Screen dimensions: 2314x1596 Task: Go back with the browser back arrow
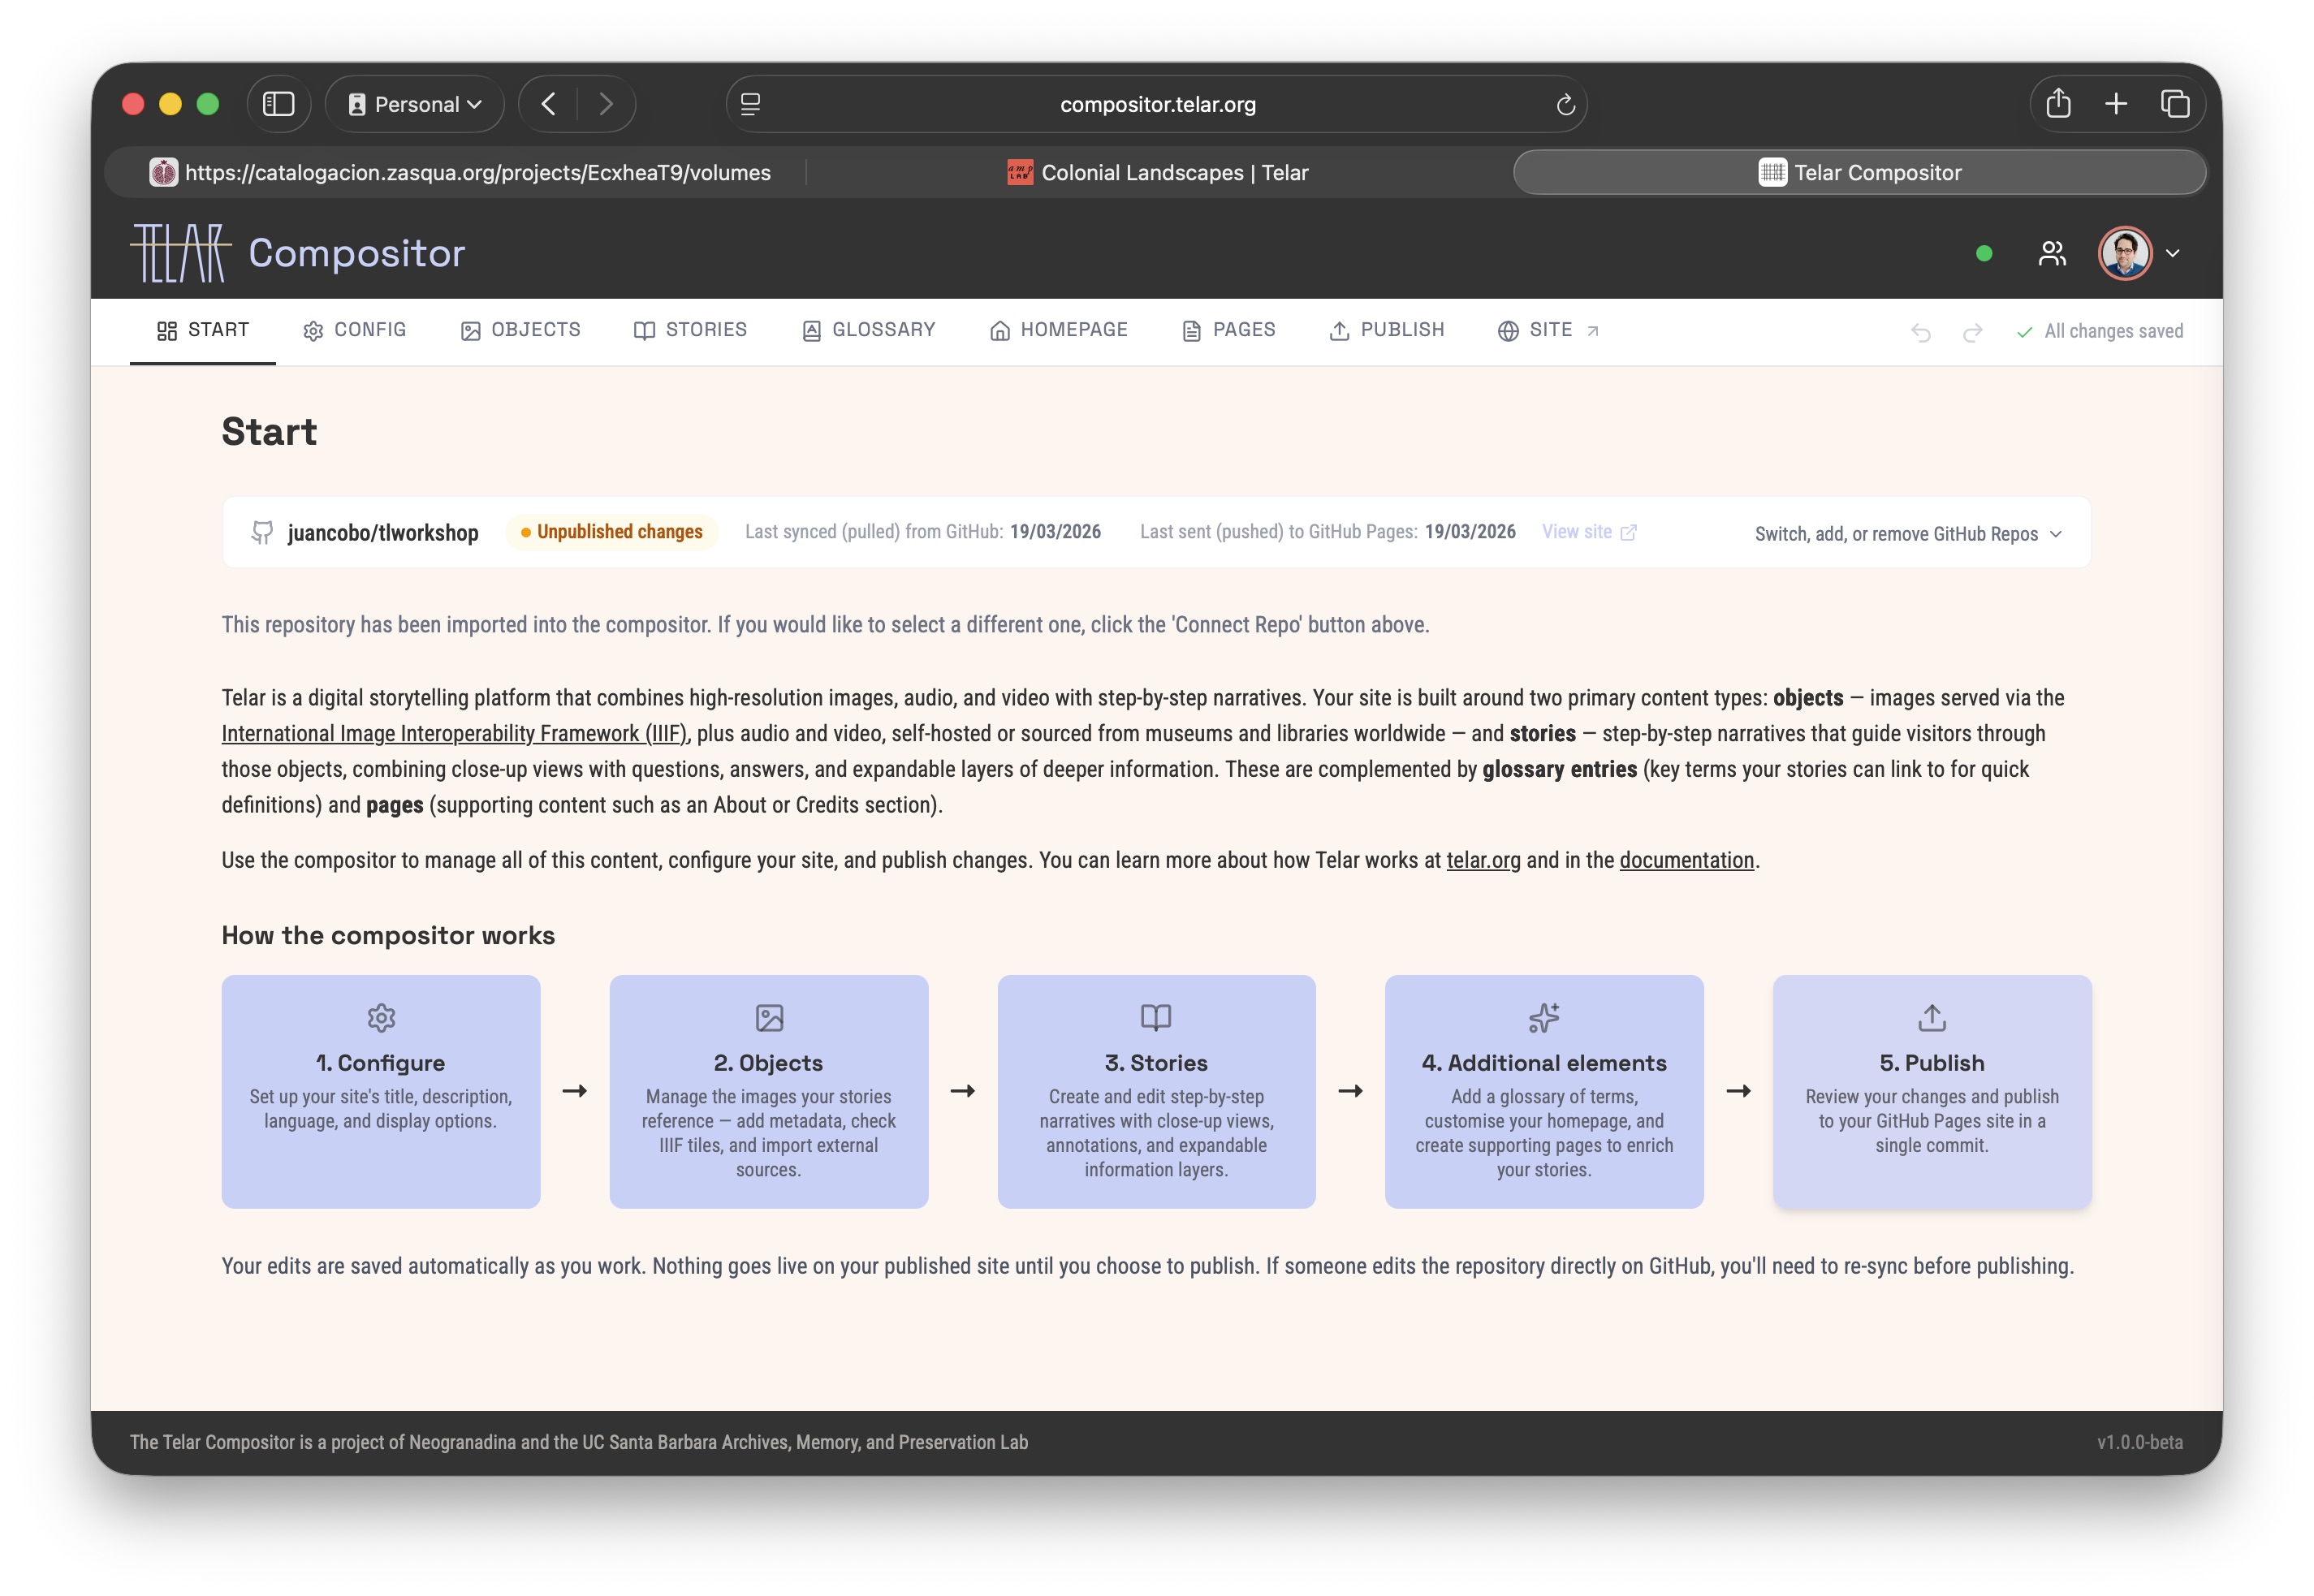[x=548, y=104]
